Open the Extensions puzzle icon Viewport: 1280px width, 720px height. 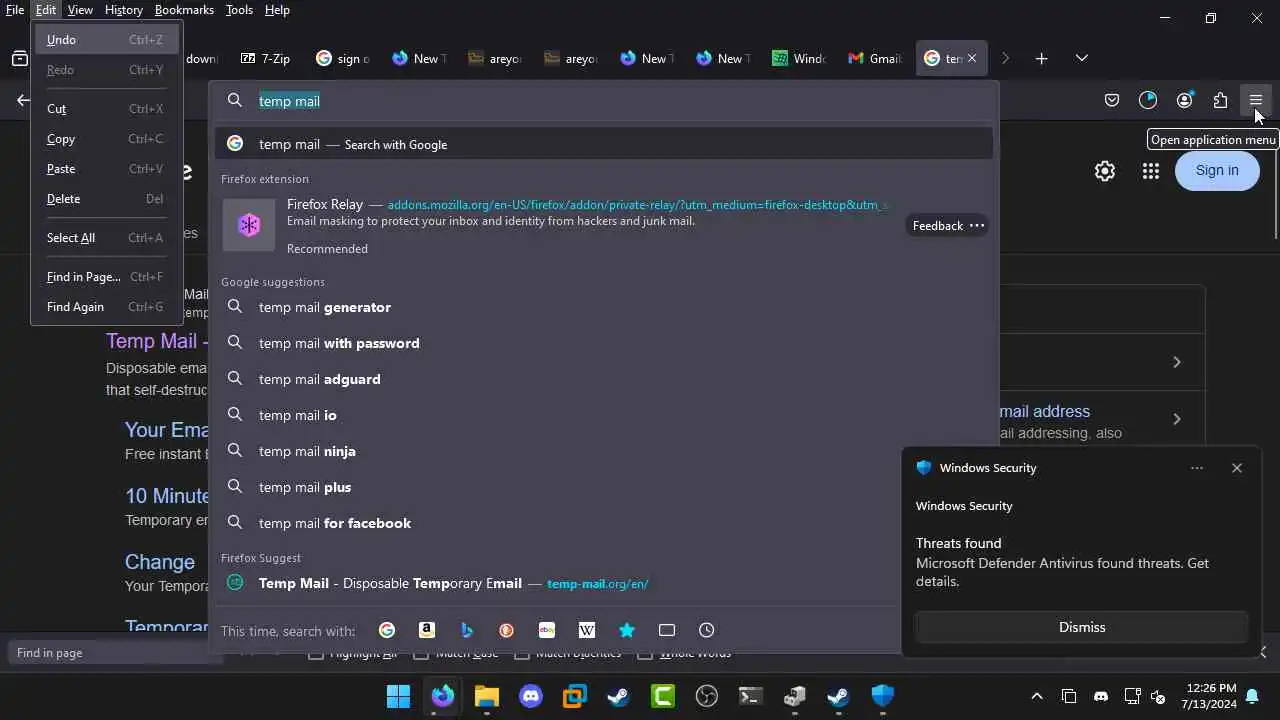(x=1220, y=100)
